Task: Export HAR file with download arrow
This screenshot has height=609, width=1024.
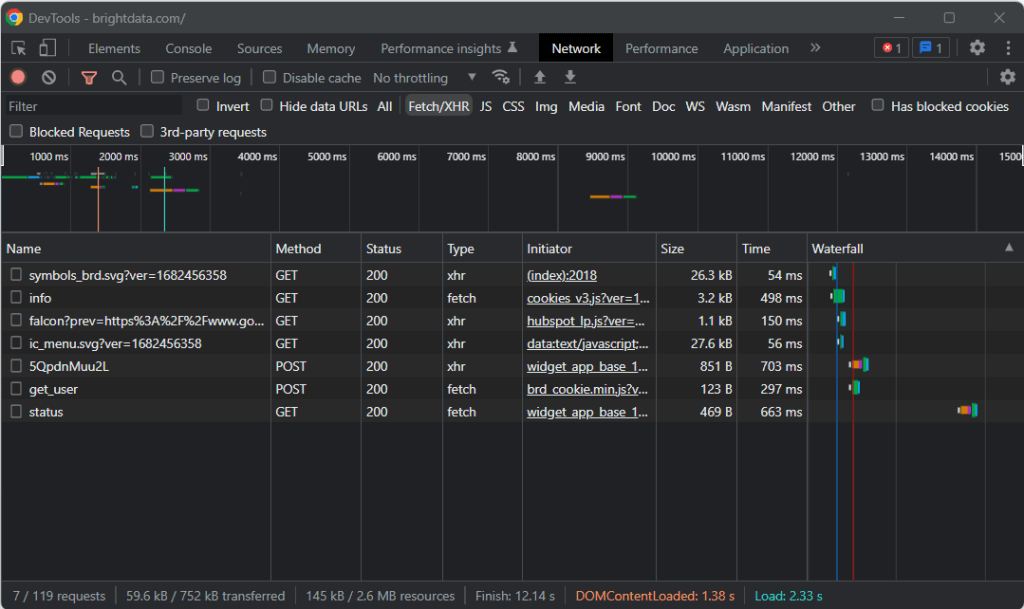Action: pyautogui.click(x=570, y=78)
